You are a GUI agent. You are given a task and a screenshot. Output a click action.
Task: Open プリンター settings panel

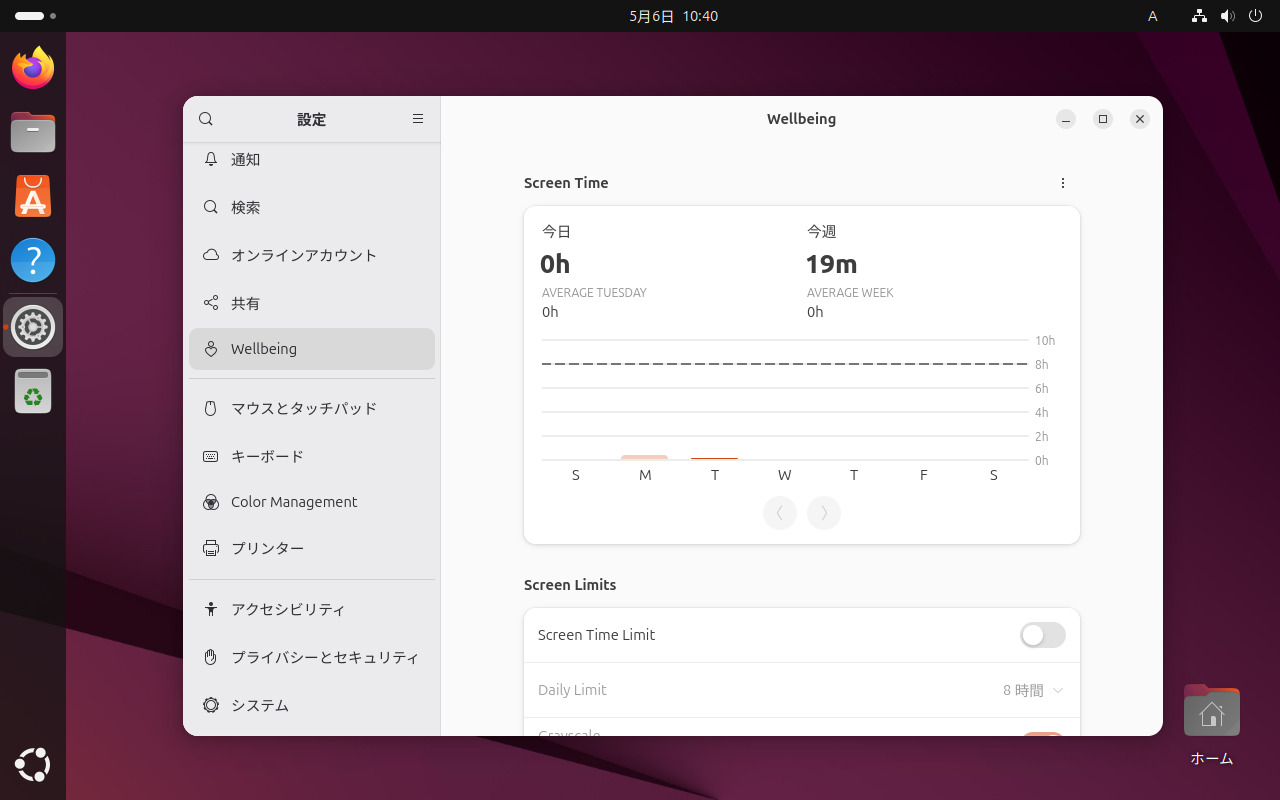point(312,548)
